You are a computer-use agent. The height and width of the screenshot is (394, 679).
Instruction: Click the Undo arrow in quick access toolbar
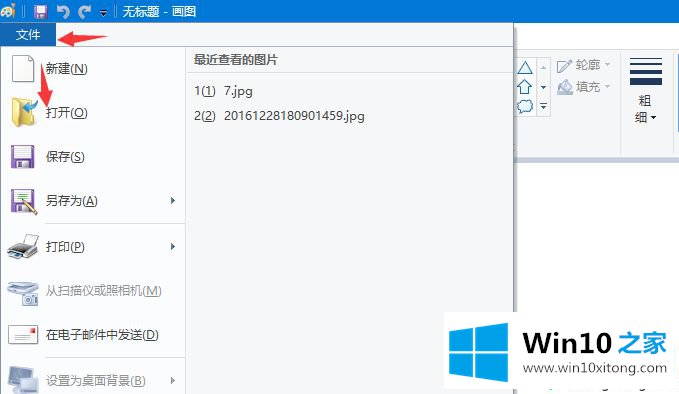(x=63, y=12)
